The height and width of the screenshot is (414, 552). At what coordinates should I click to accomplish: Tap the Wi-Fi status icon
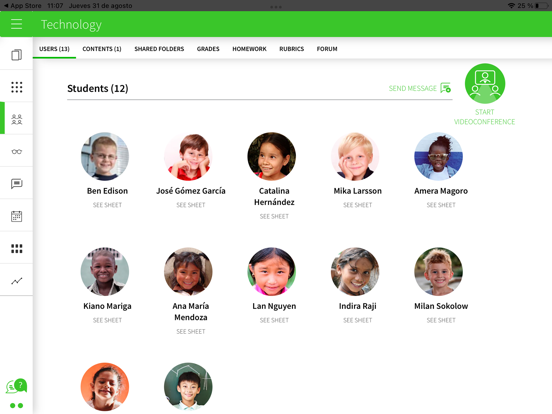(511, 6)
